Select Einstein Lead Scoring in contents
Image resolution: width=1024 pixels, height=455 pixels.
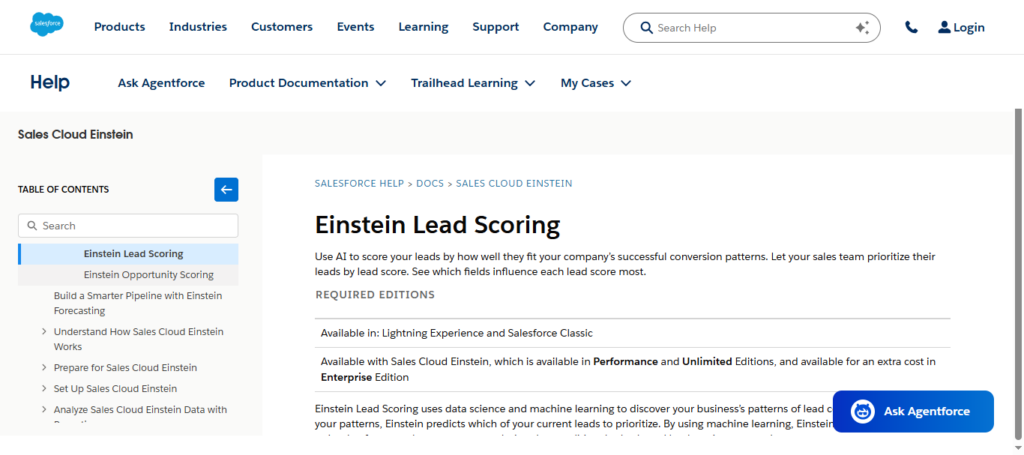(x=133, y=254)
